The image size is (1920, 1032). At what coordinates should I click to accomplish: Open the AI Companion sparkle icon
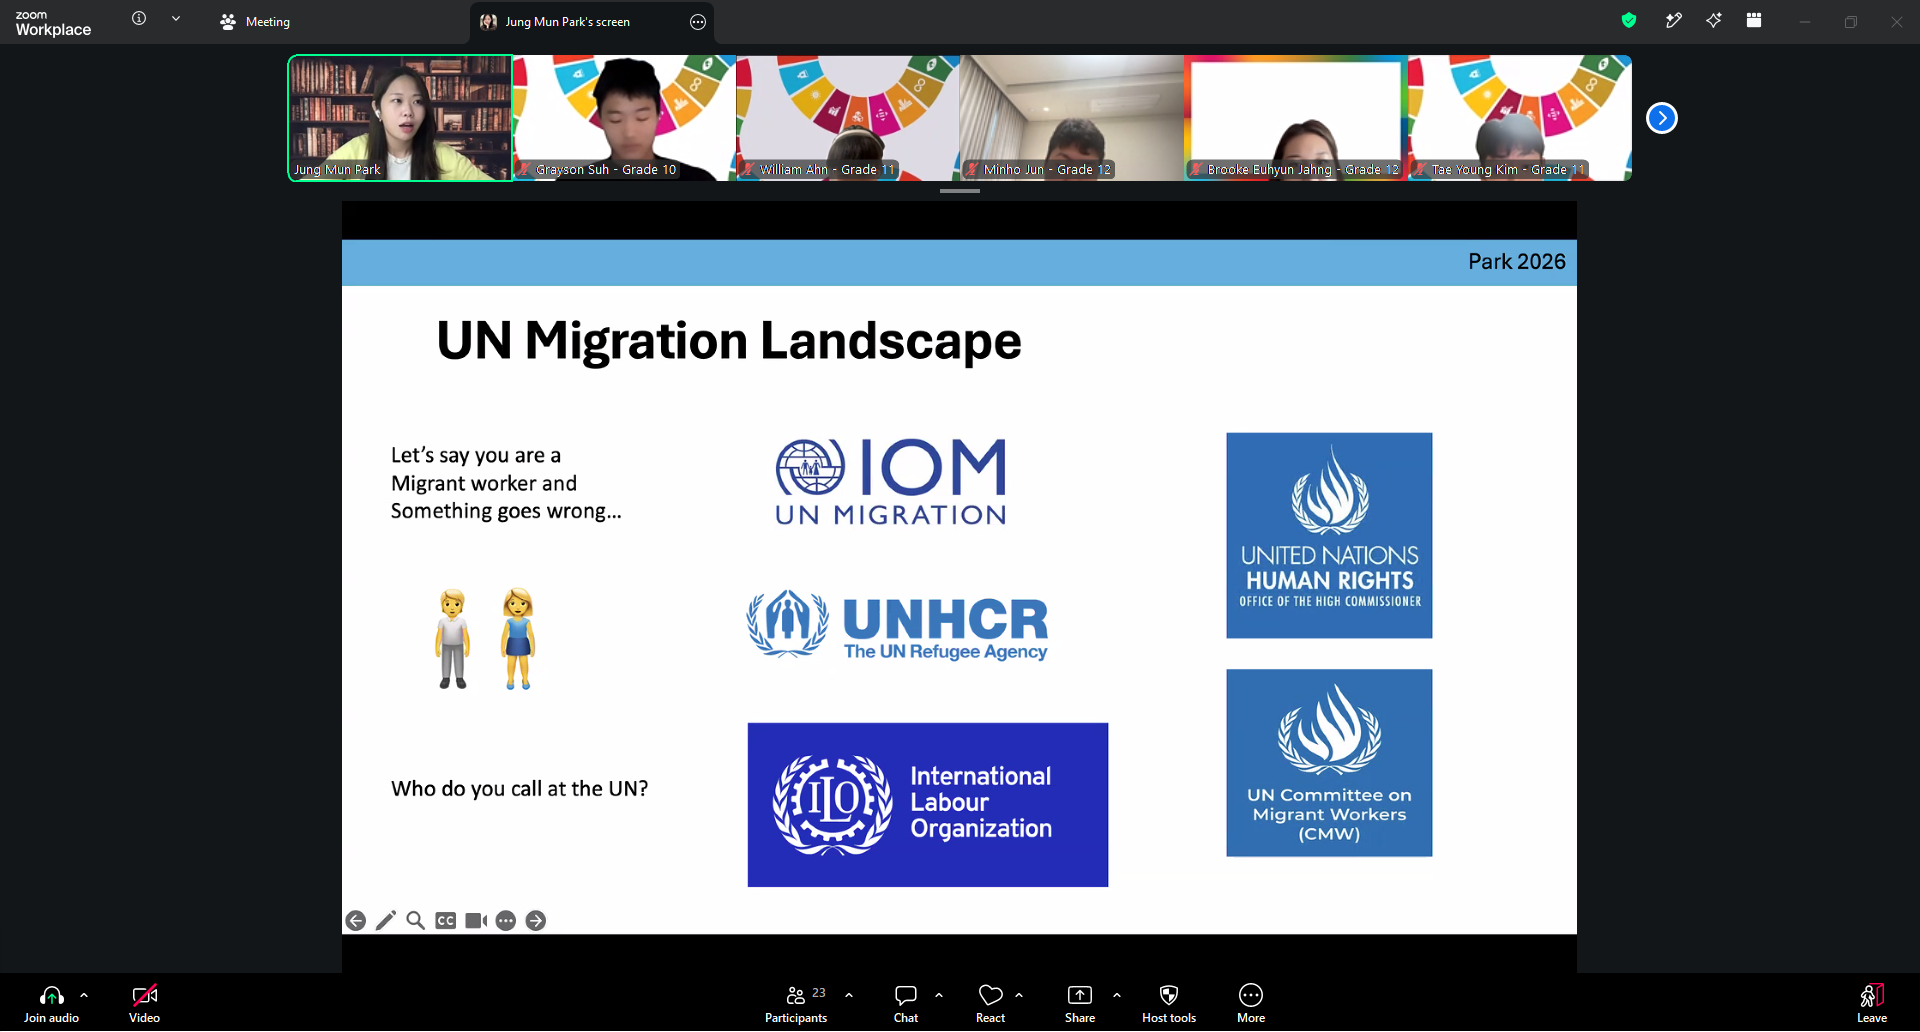pyautogui.click(x=1714, y=20)
